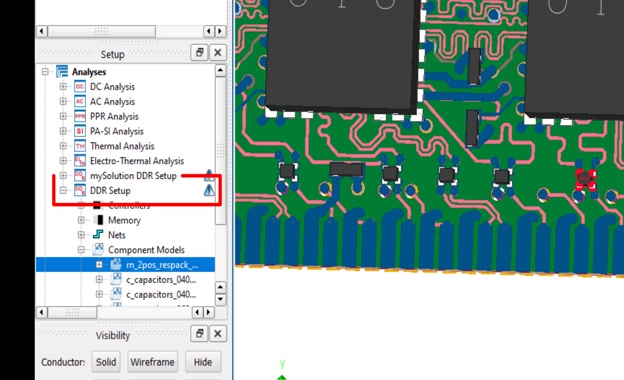The width and height of the screenshot is (624, 380).
Task: Select Thermal Analysis tree item
Action: tap(122, 146)
